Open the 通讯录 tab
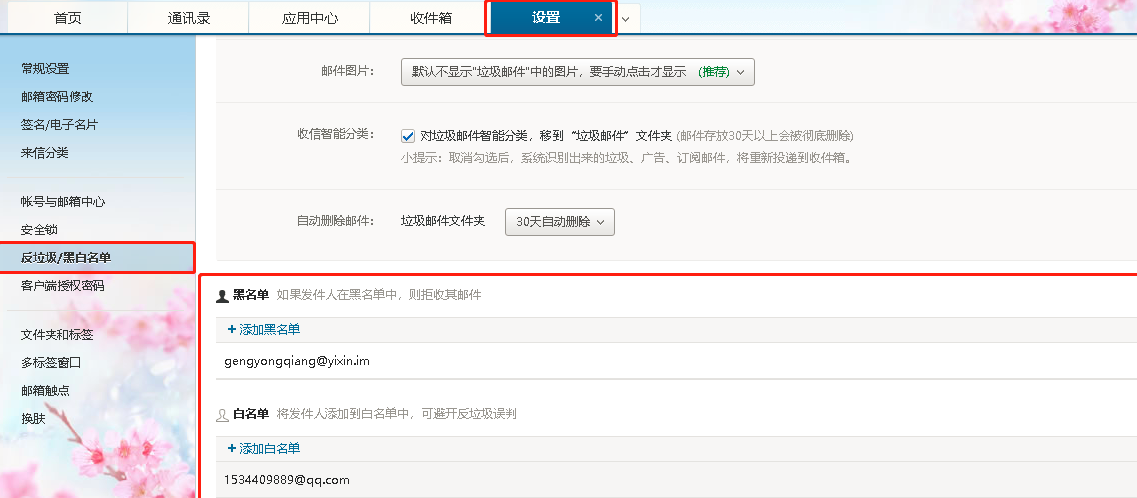Image resolution: width=1137 pixels, height=498 pixels. tap(187, 18)
